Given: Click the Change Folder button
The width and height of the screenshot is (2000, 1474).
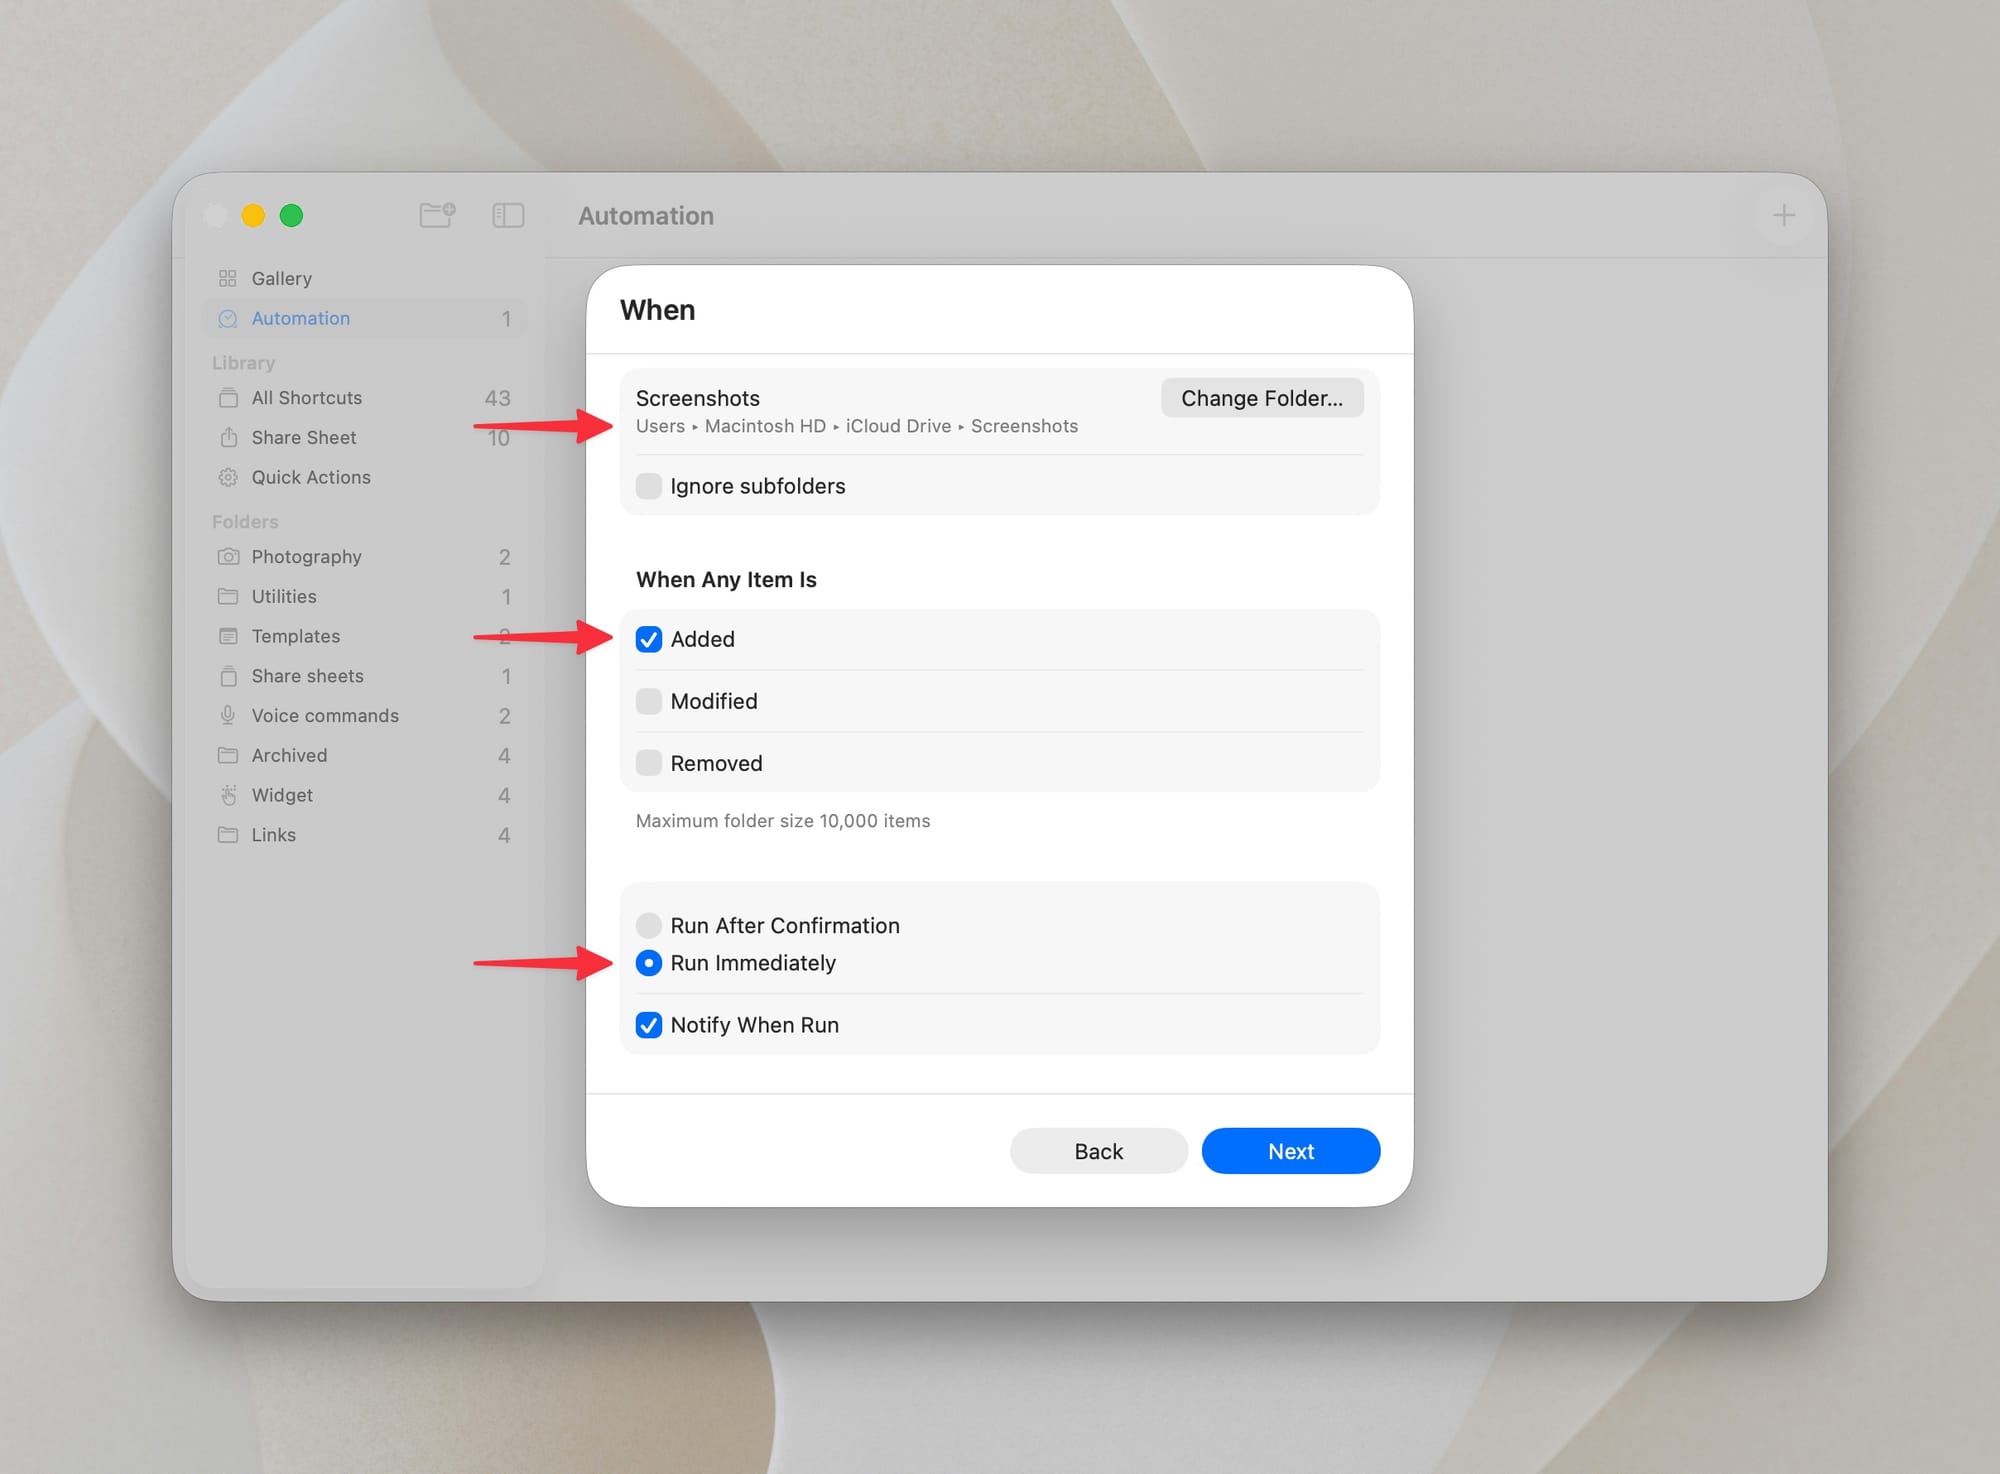Looking at the screenshot, I should [1261, 397].
